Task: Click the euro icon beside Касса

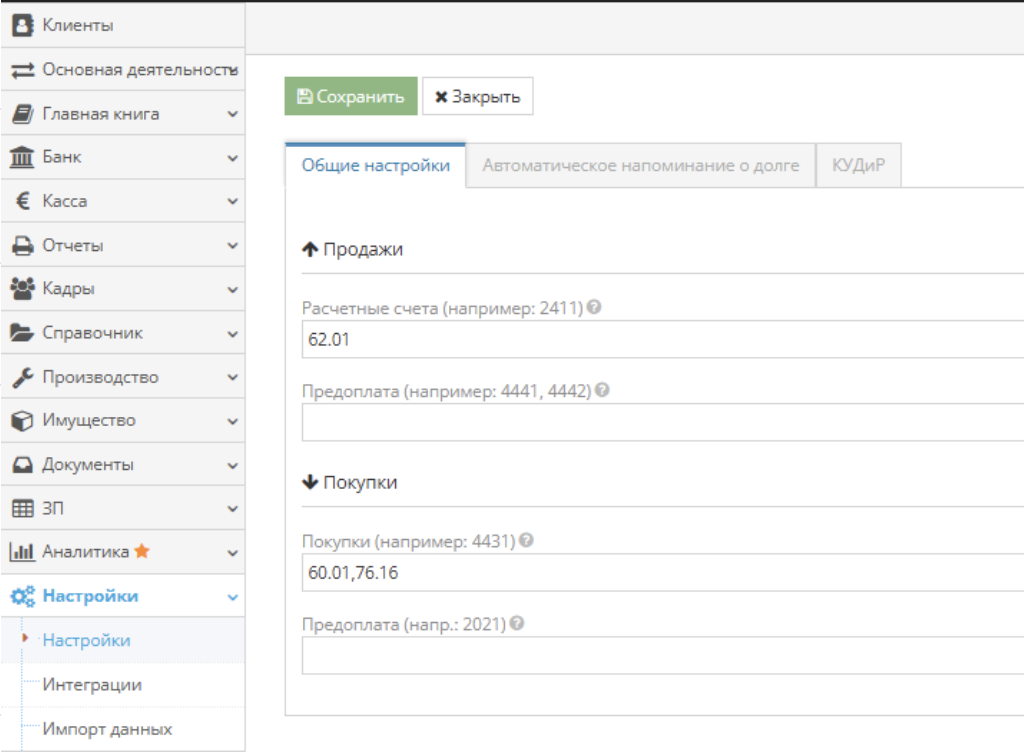Action: click(x=22, y=201)
